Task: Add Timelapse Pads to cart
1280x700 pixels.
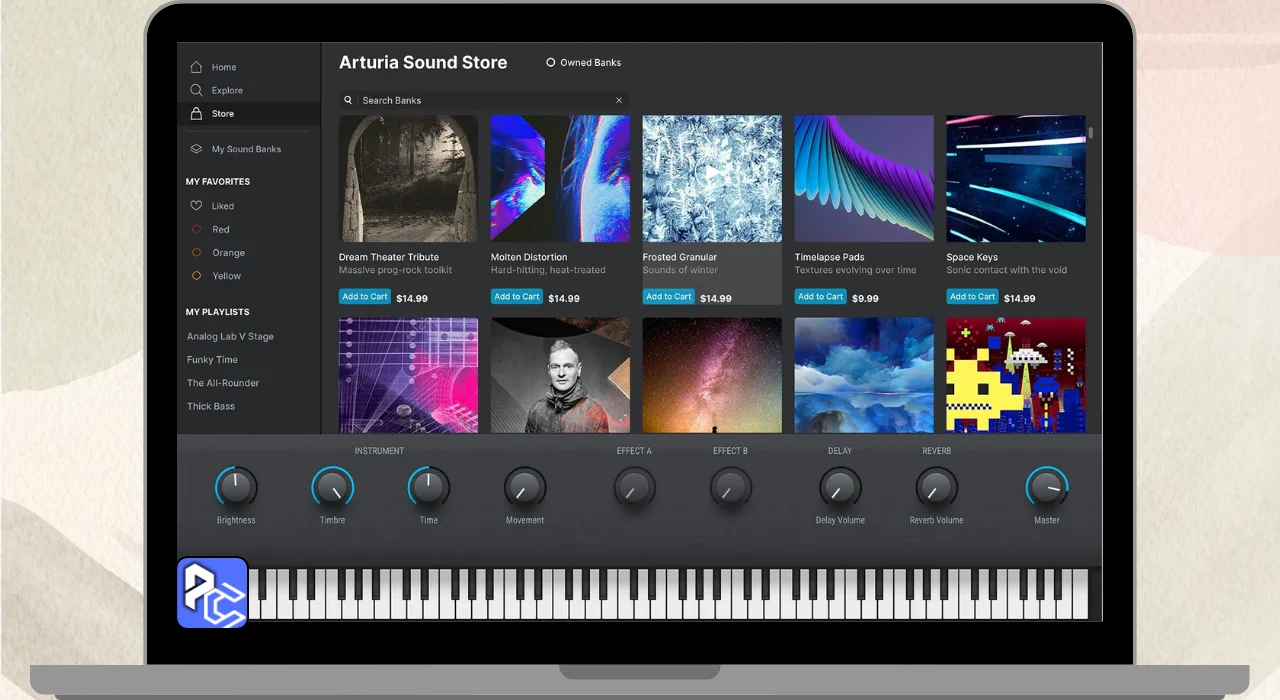Action: tap(821, 297)
